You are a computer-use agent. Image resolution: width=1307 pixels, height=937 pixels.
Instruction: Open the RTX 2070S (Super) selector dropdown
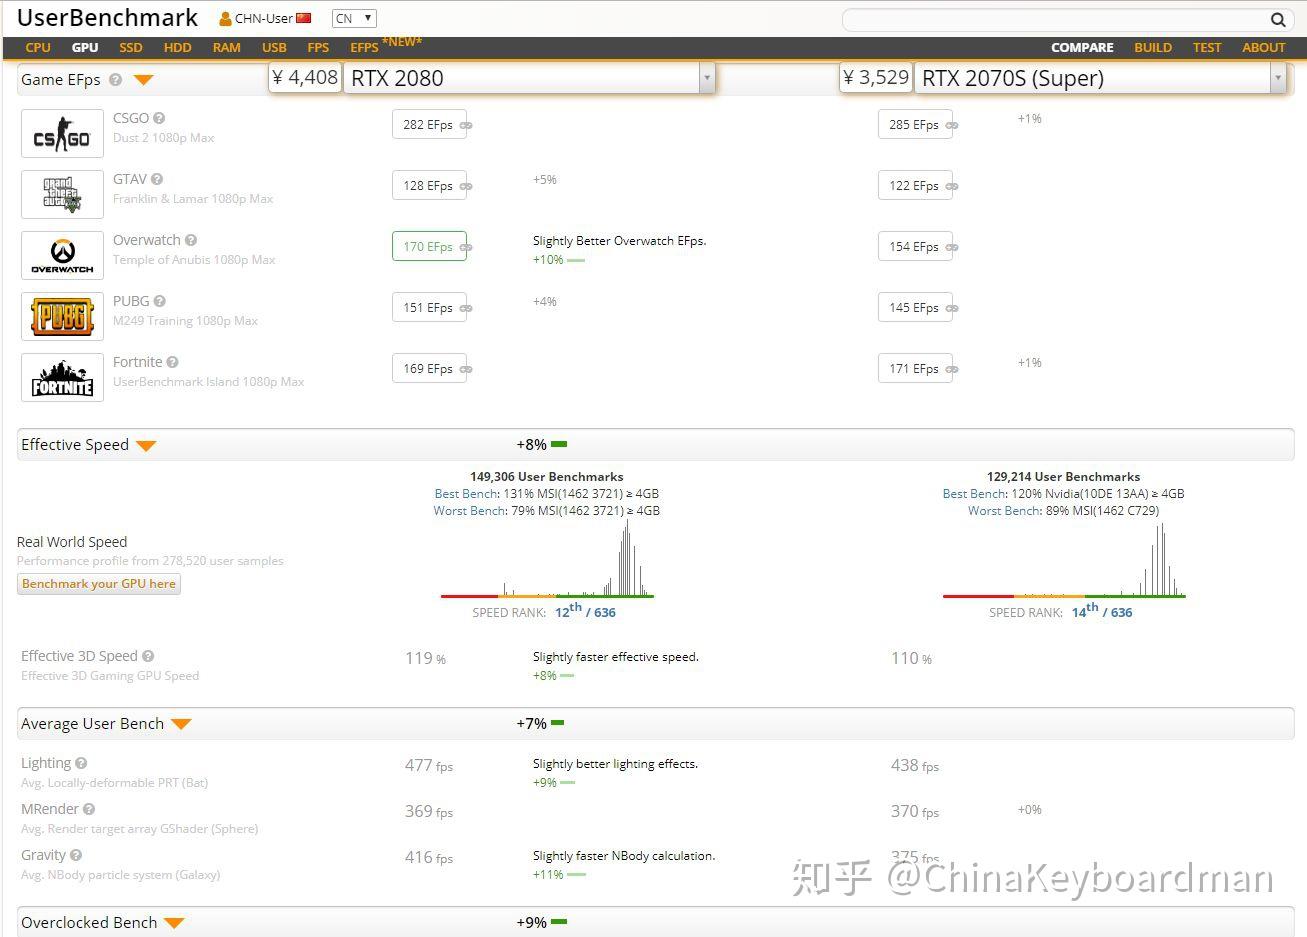click(1277, 78)
